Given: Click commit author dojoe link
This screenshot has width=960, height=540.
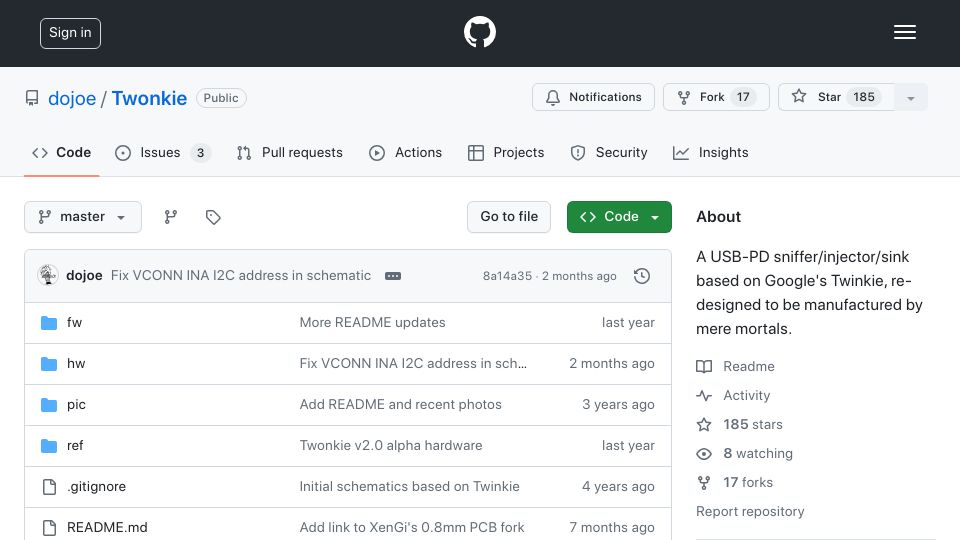Looking at the screenshot, I should point(84,276).
